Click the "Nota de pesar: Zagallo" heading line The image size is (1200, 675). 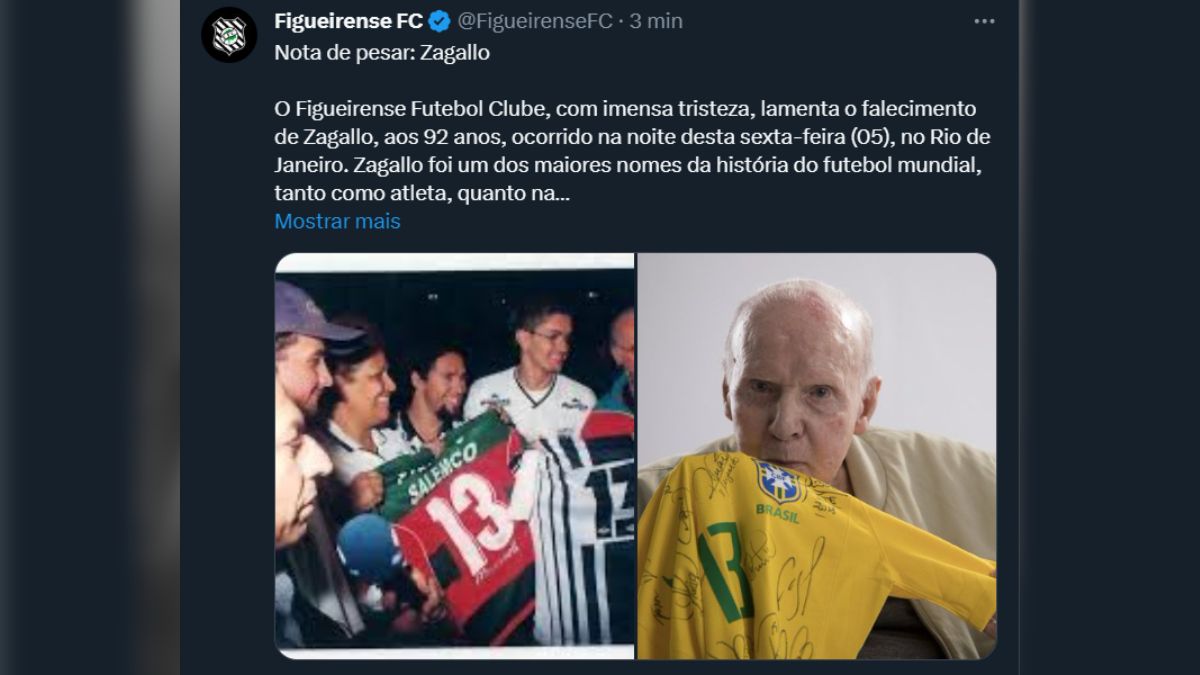[382, 53]
